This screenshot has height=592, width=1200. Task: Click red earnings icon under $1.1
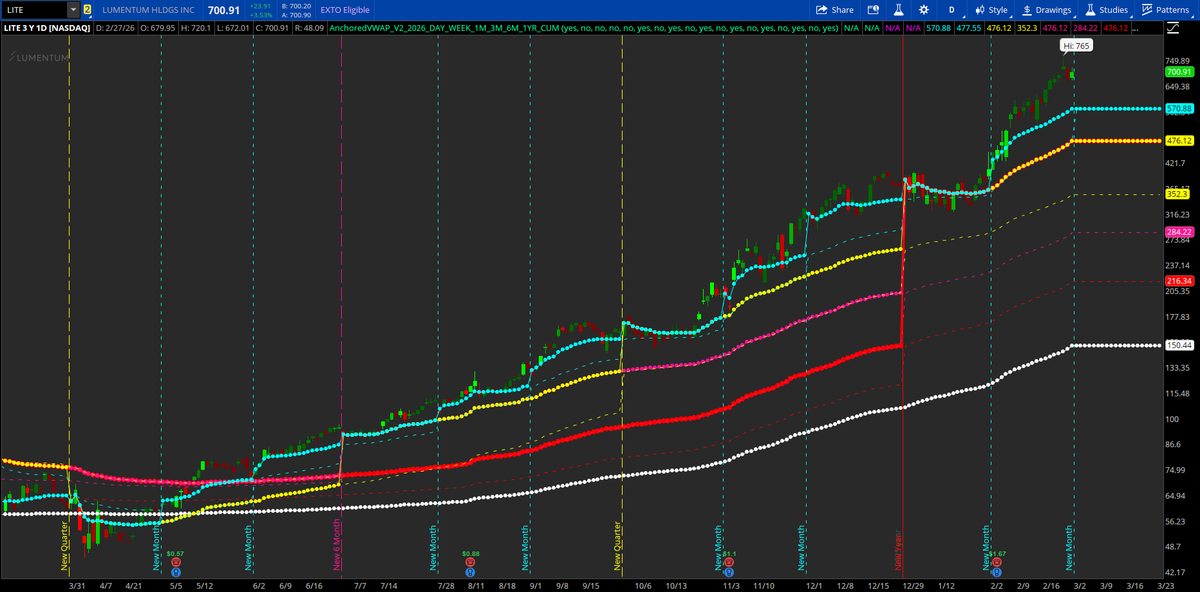click(730, 563)
